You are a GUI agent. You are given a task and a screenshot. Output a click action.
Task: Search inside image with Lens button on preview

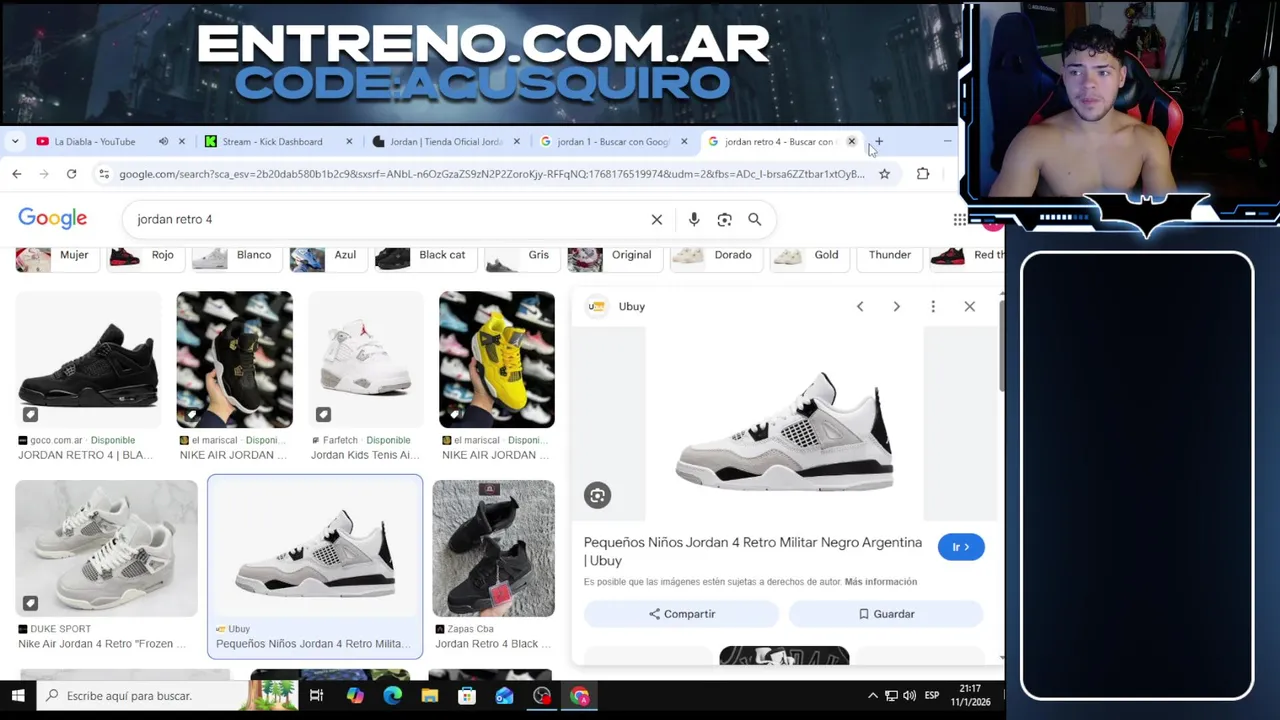[x=597, y=495]
